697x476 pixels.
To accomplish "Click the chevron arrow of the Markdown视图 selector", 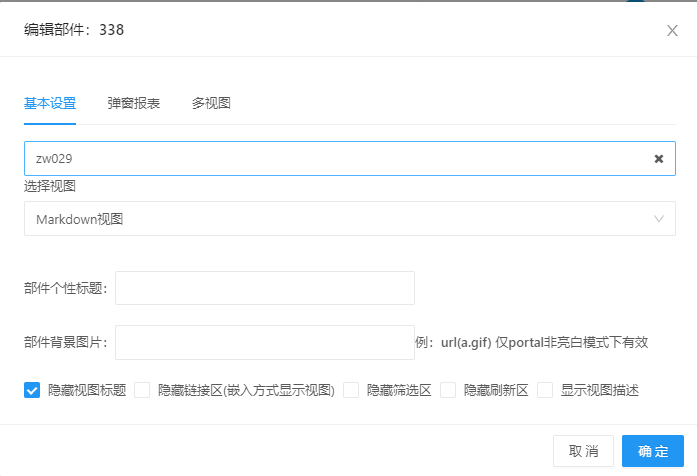I will pyautogui.click(x=659, y=219).
